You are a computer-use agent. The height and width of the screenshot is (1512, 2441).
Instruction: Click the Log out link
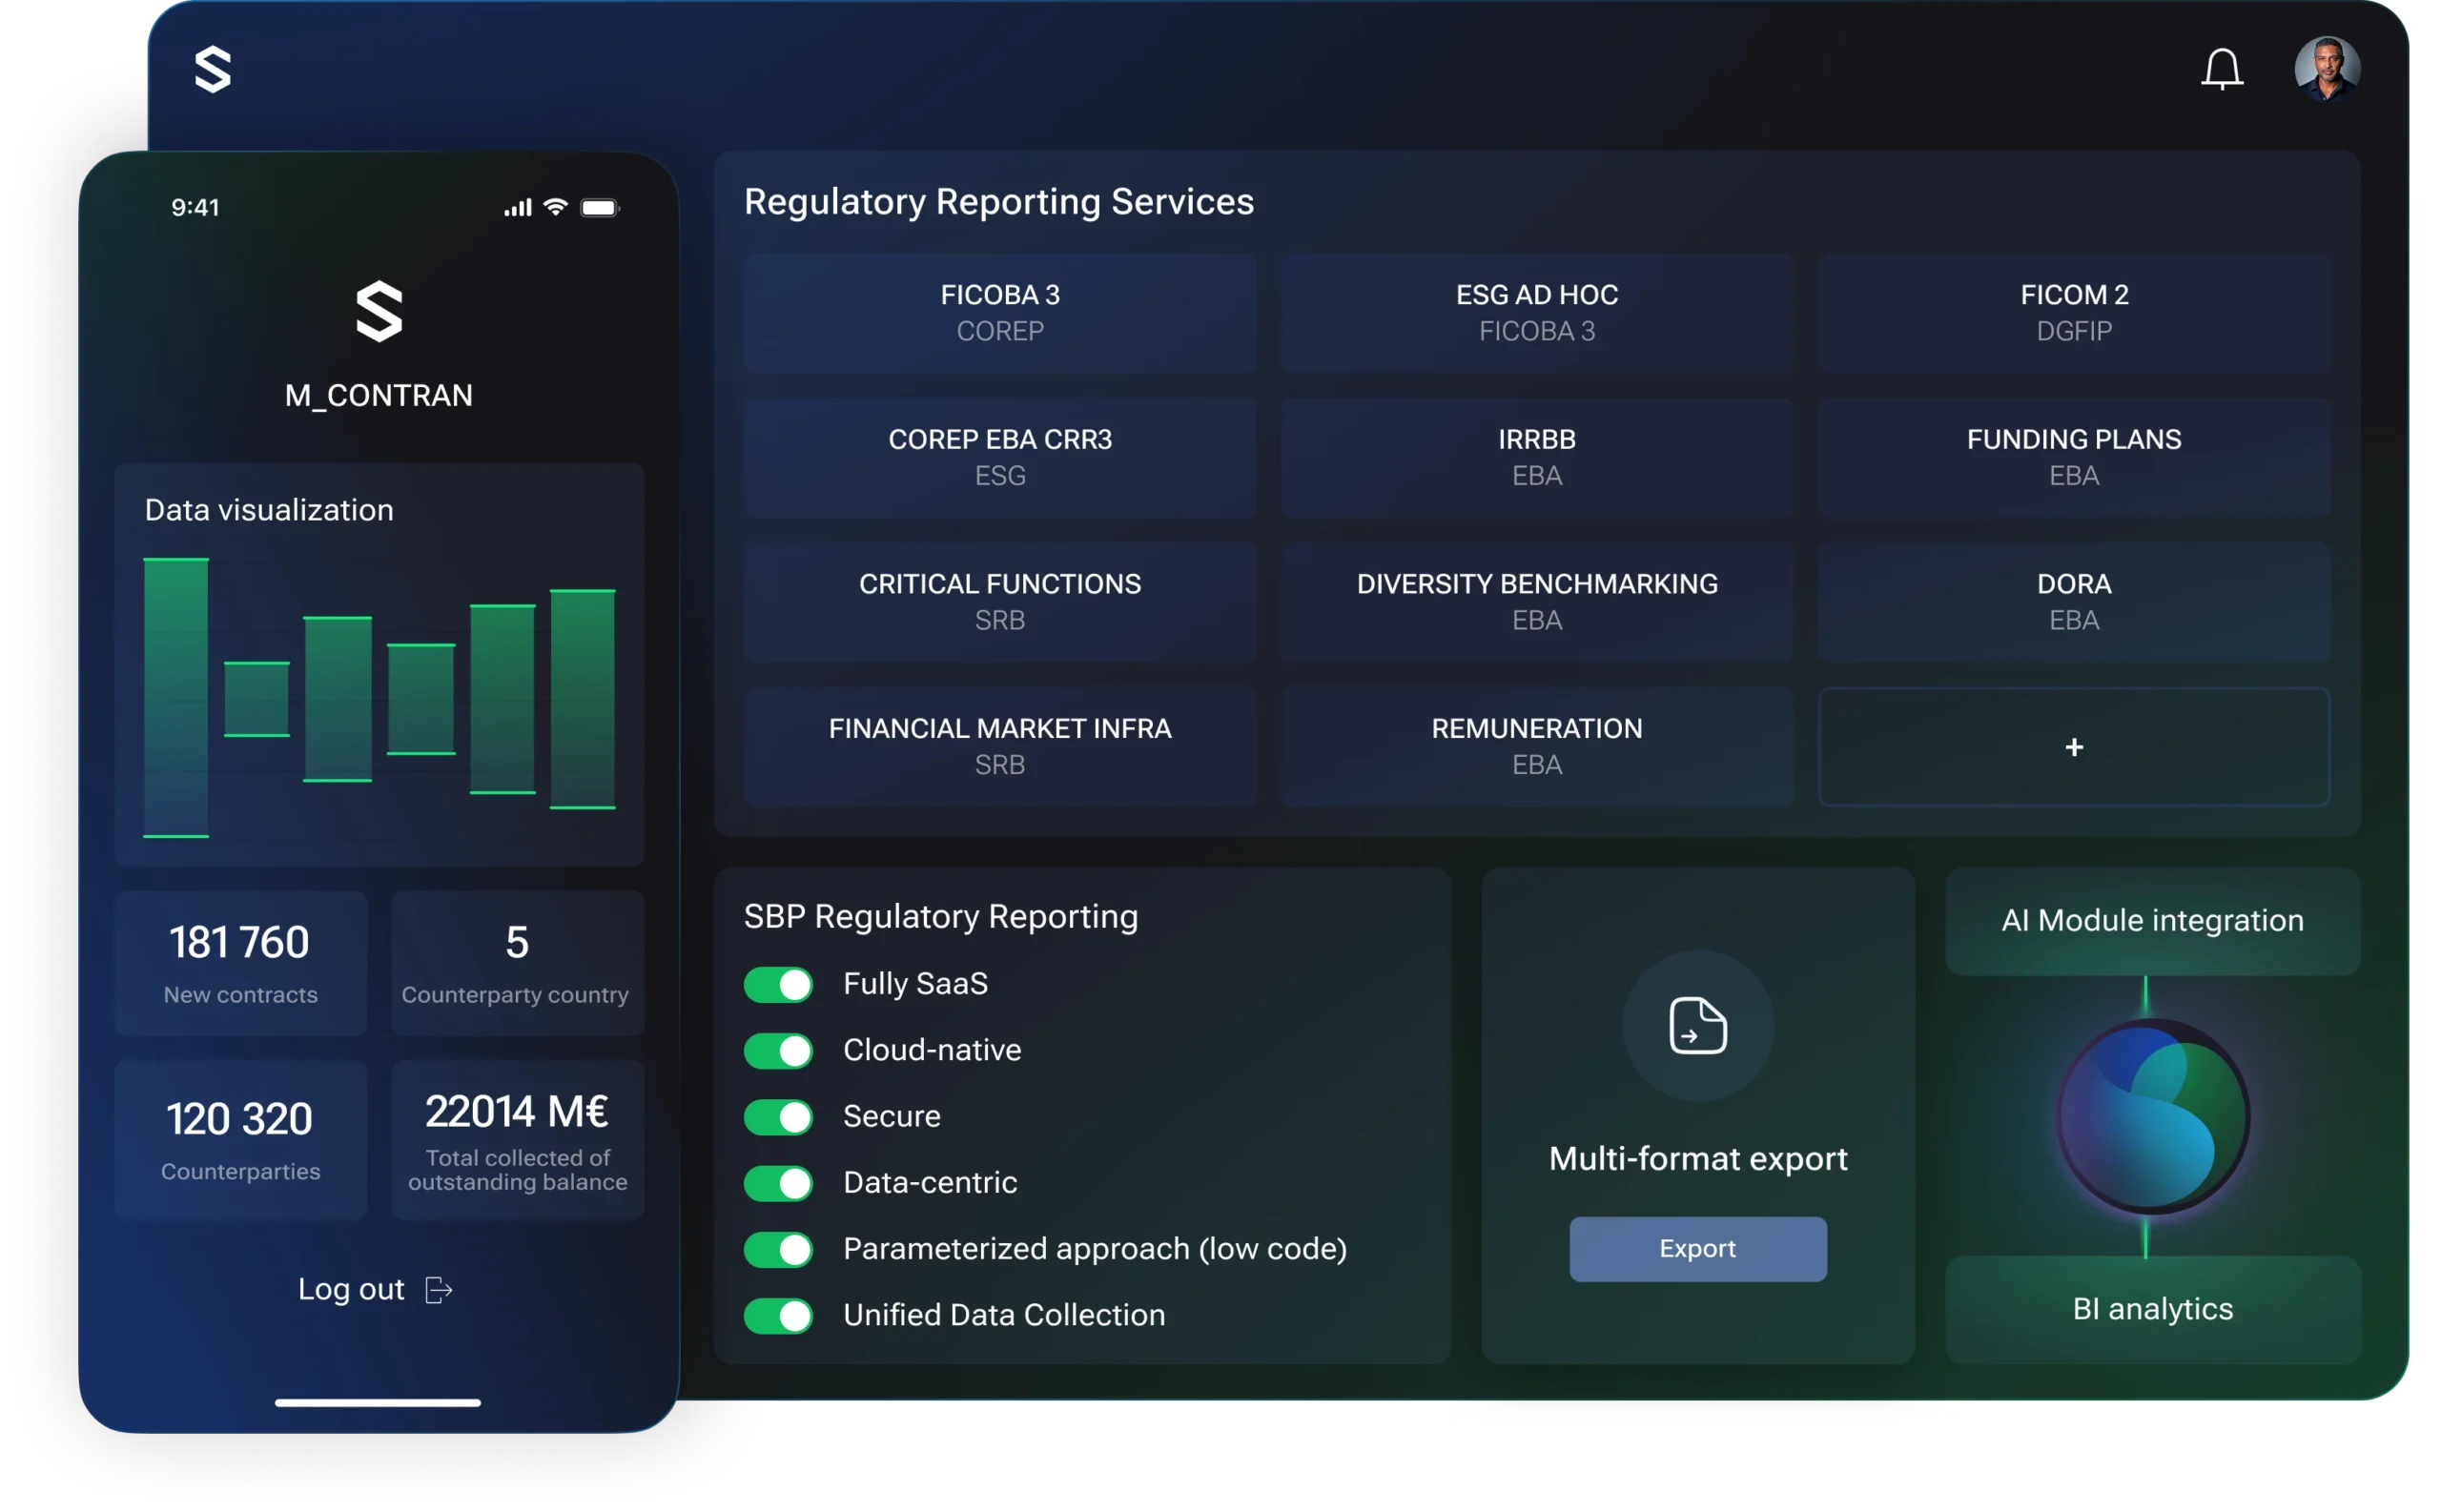click(x=352, y=1290)
